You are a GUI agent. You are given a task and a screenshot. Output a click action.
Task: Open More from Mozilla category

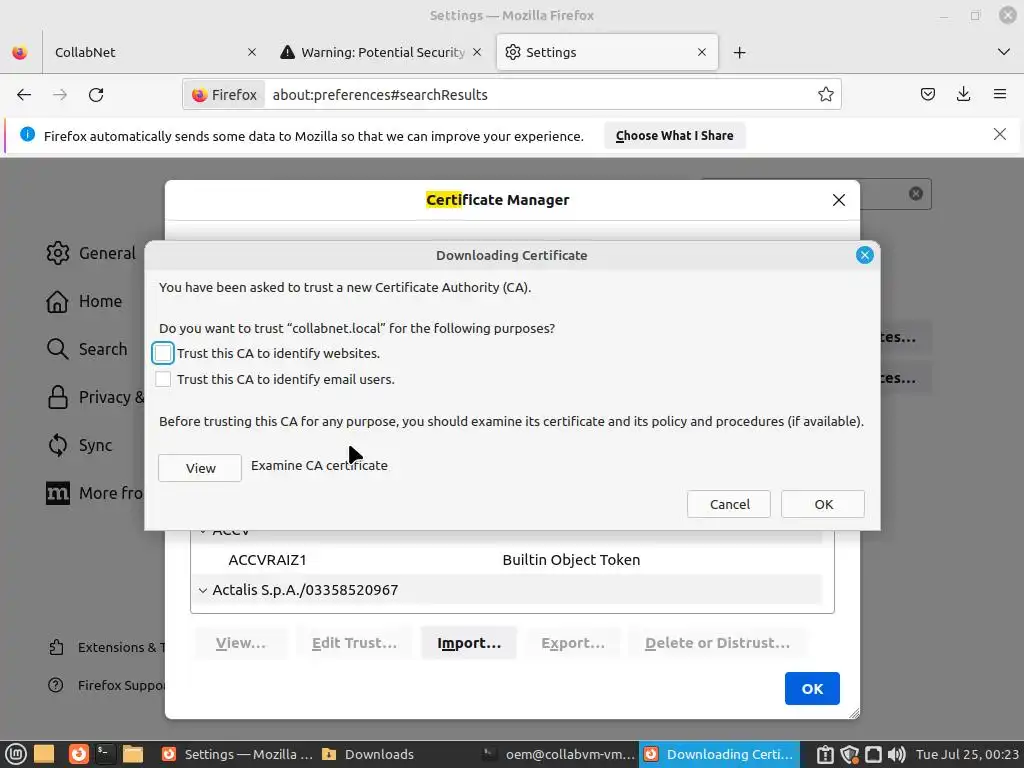[x=95, y=493]
